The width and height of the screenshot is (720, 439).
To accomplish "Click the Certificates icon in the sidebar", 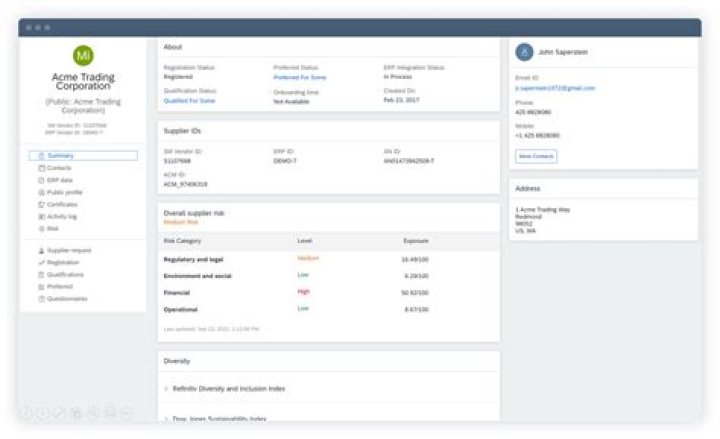I will click(41, 205).
